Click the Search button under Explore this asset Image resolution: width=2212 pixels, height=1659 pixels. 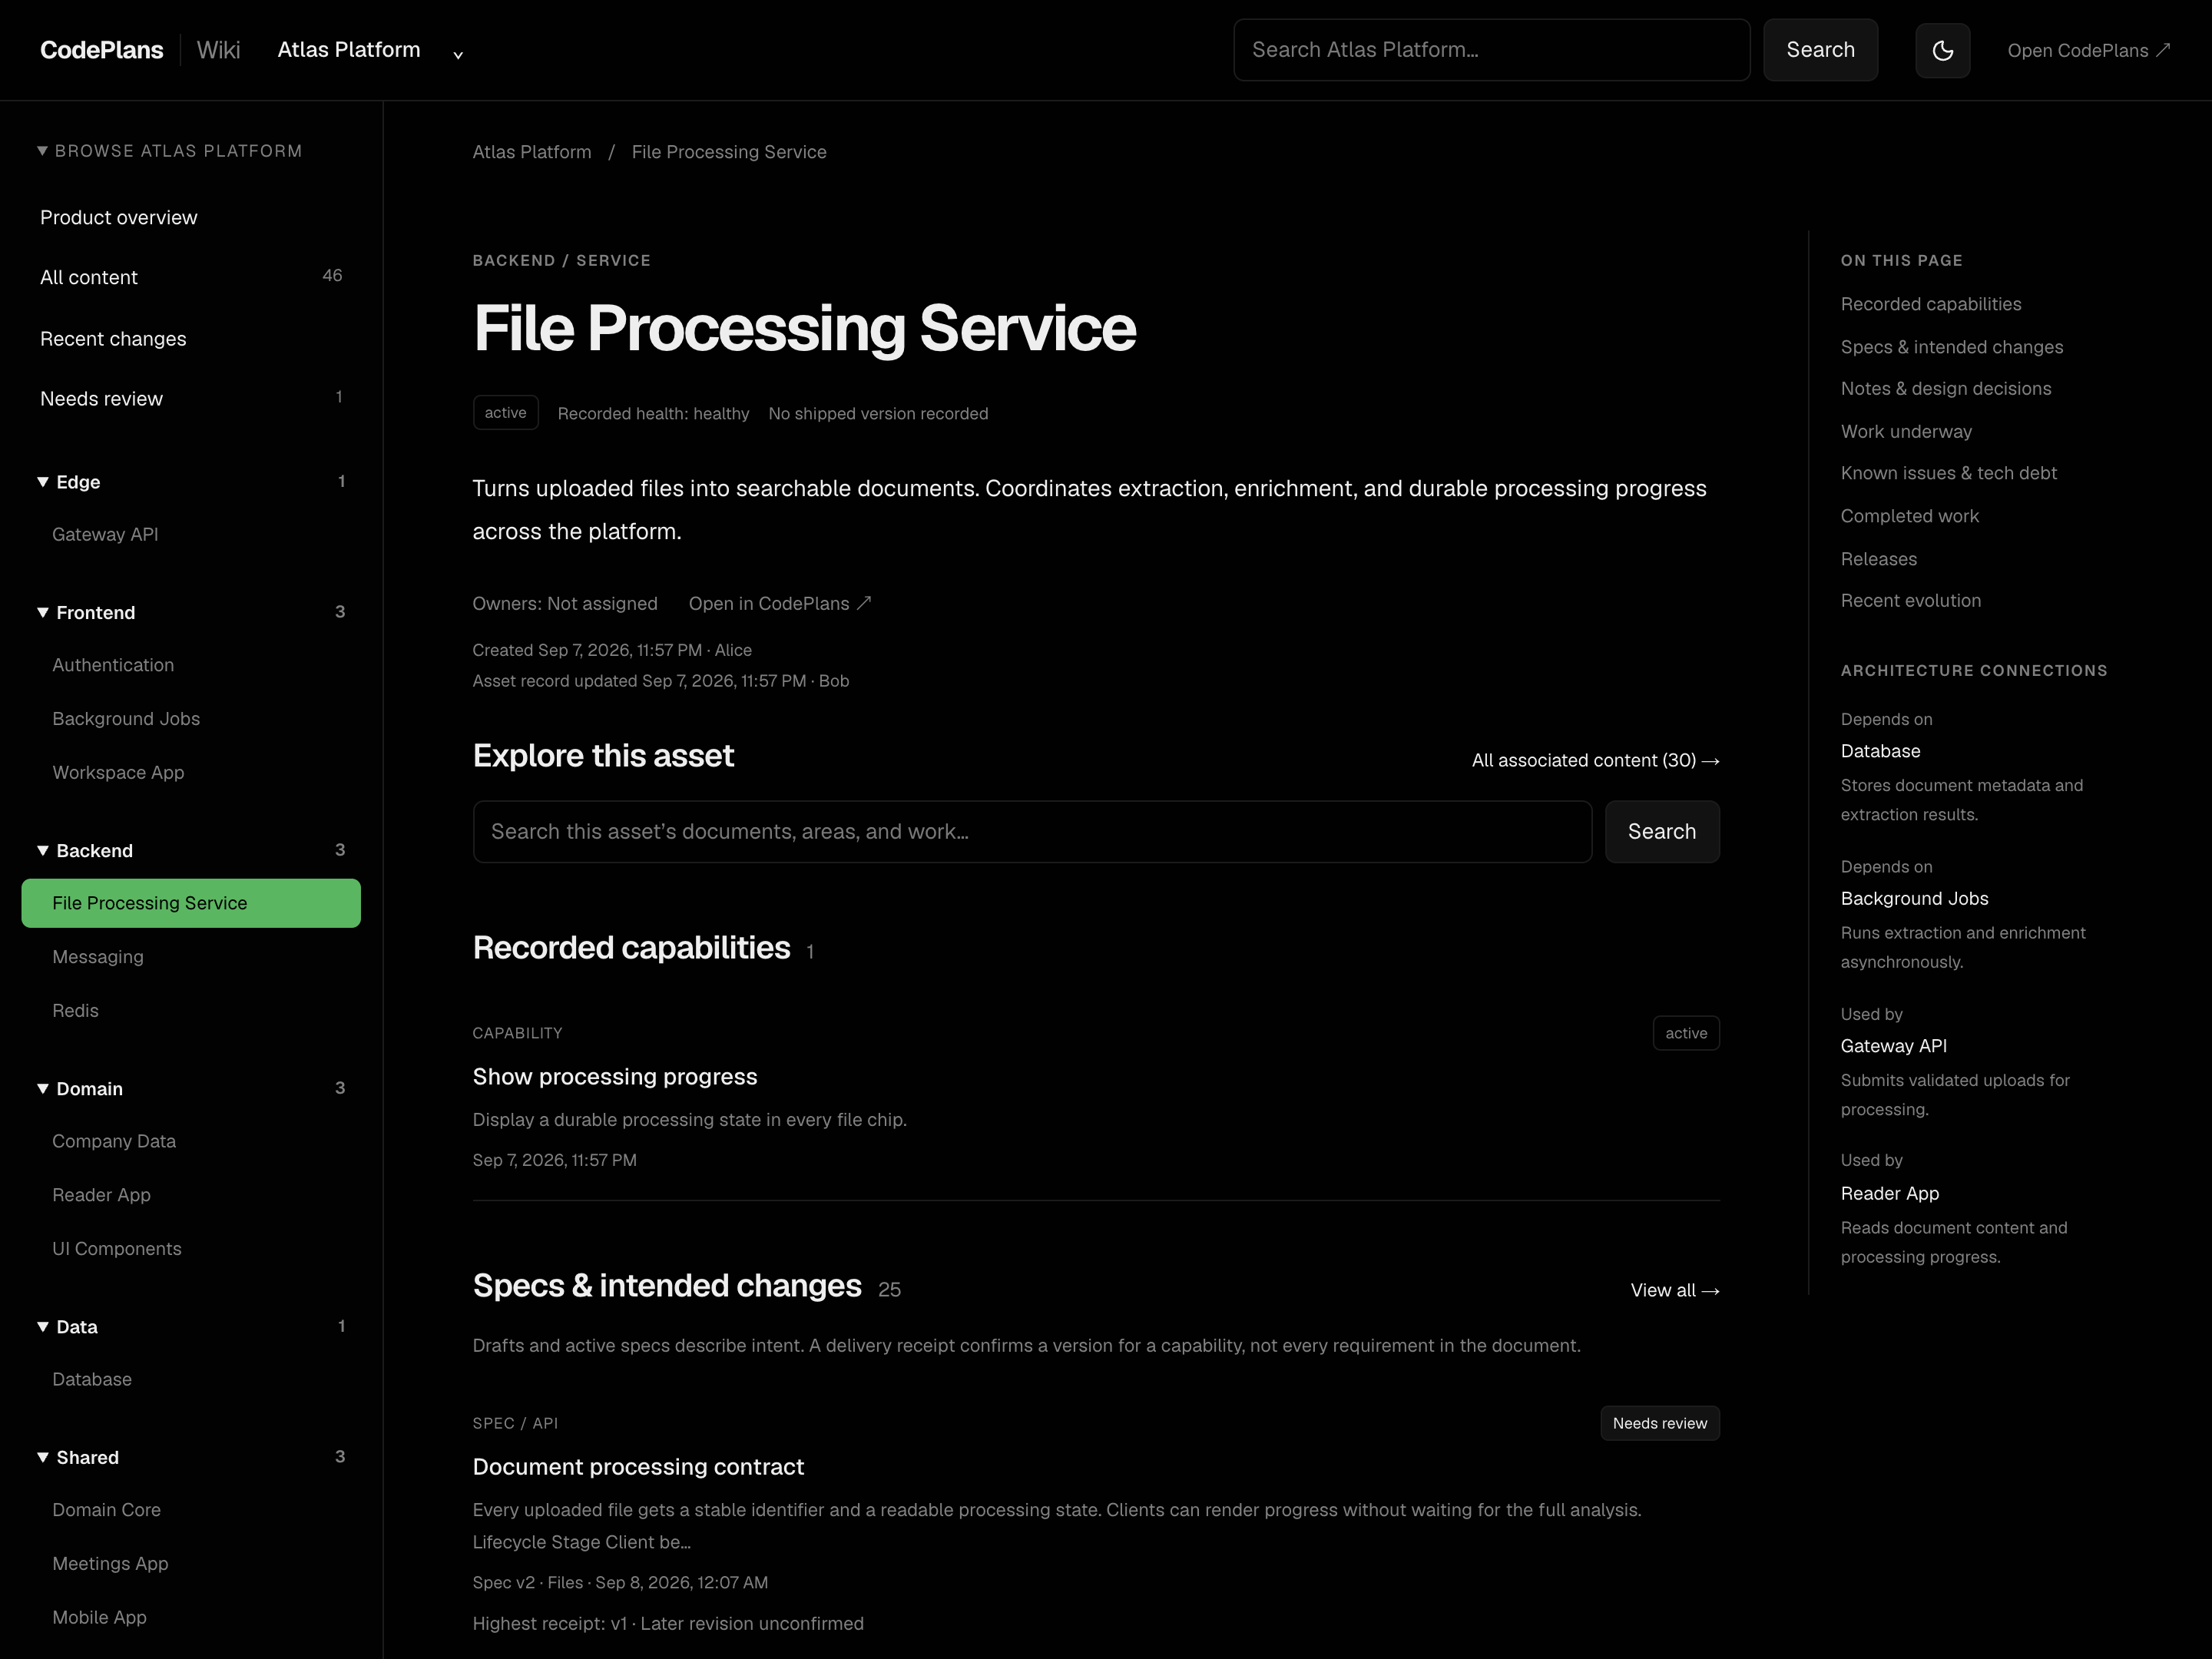(x=1662, y=831)
